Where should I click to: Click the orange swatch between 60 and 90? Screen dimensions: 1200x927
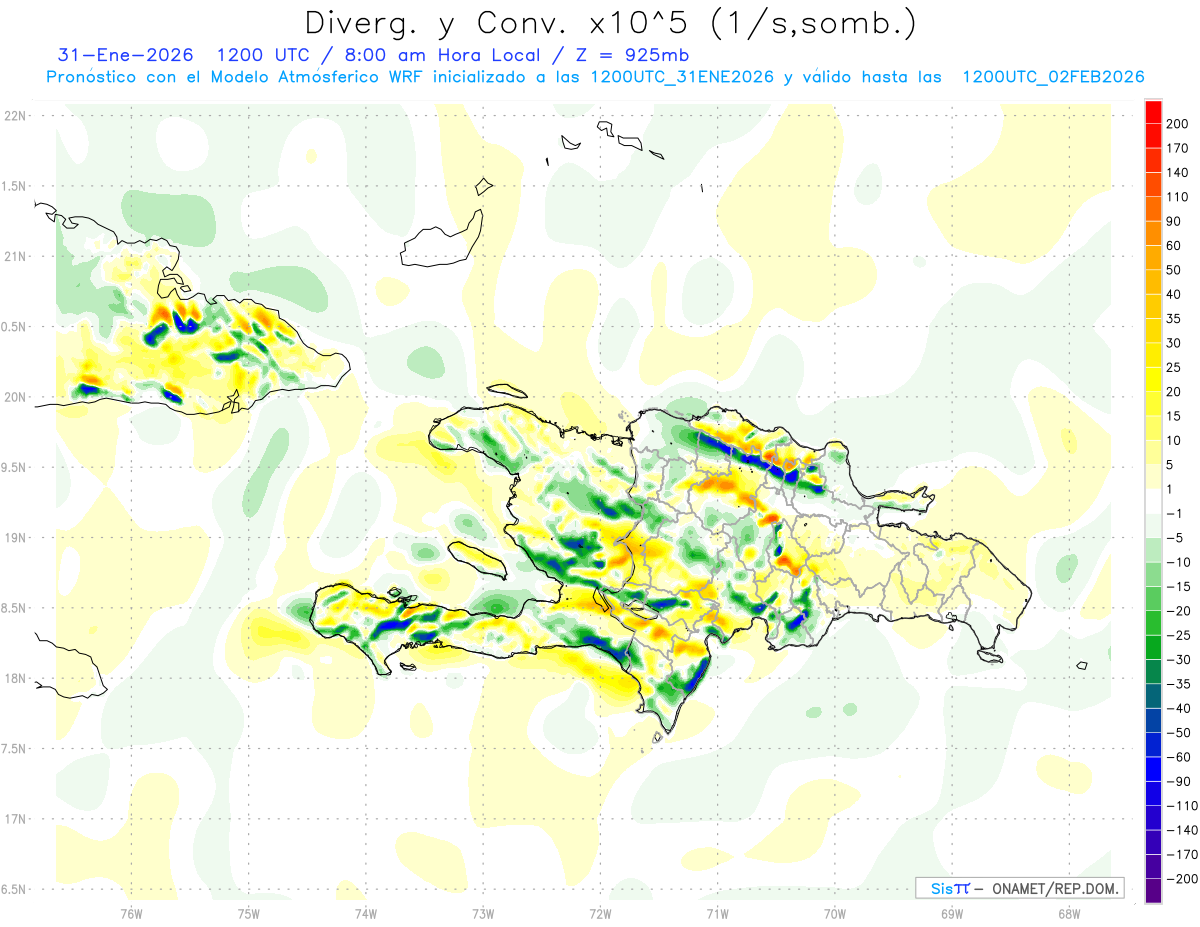pos(1153,233)
